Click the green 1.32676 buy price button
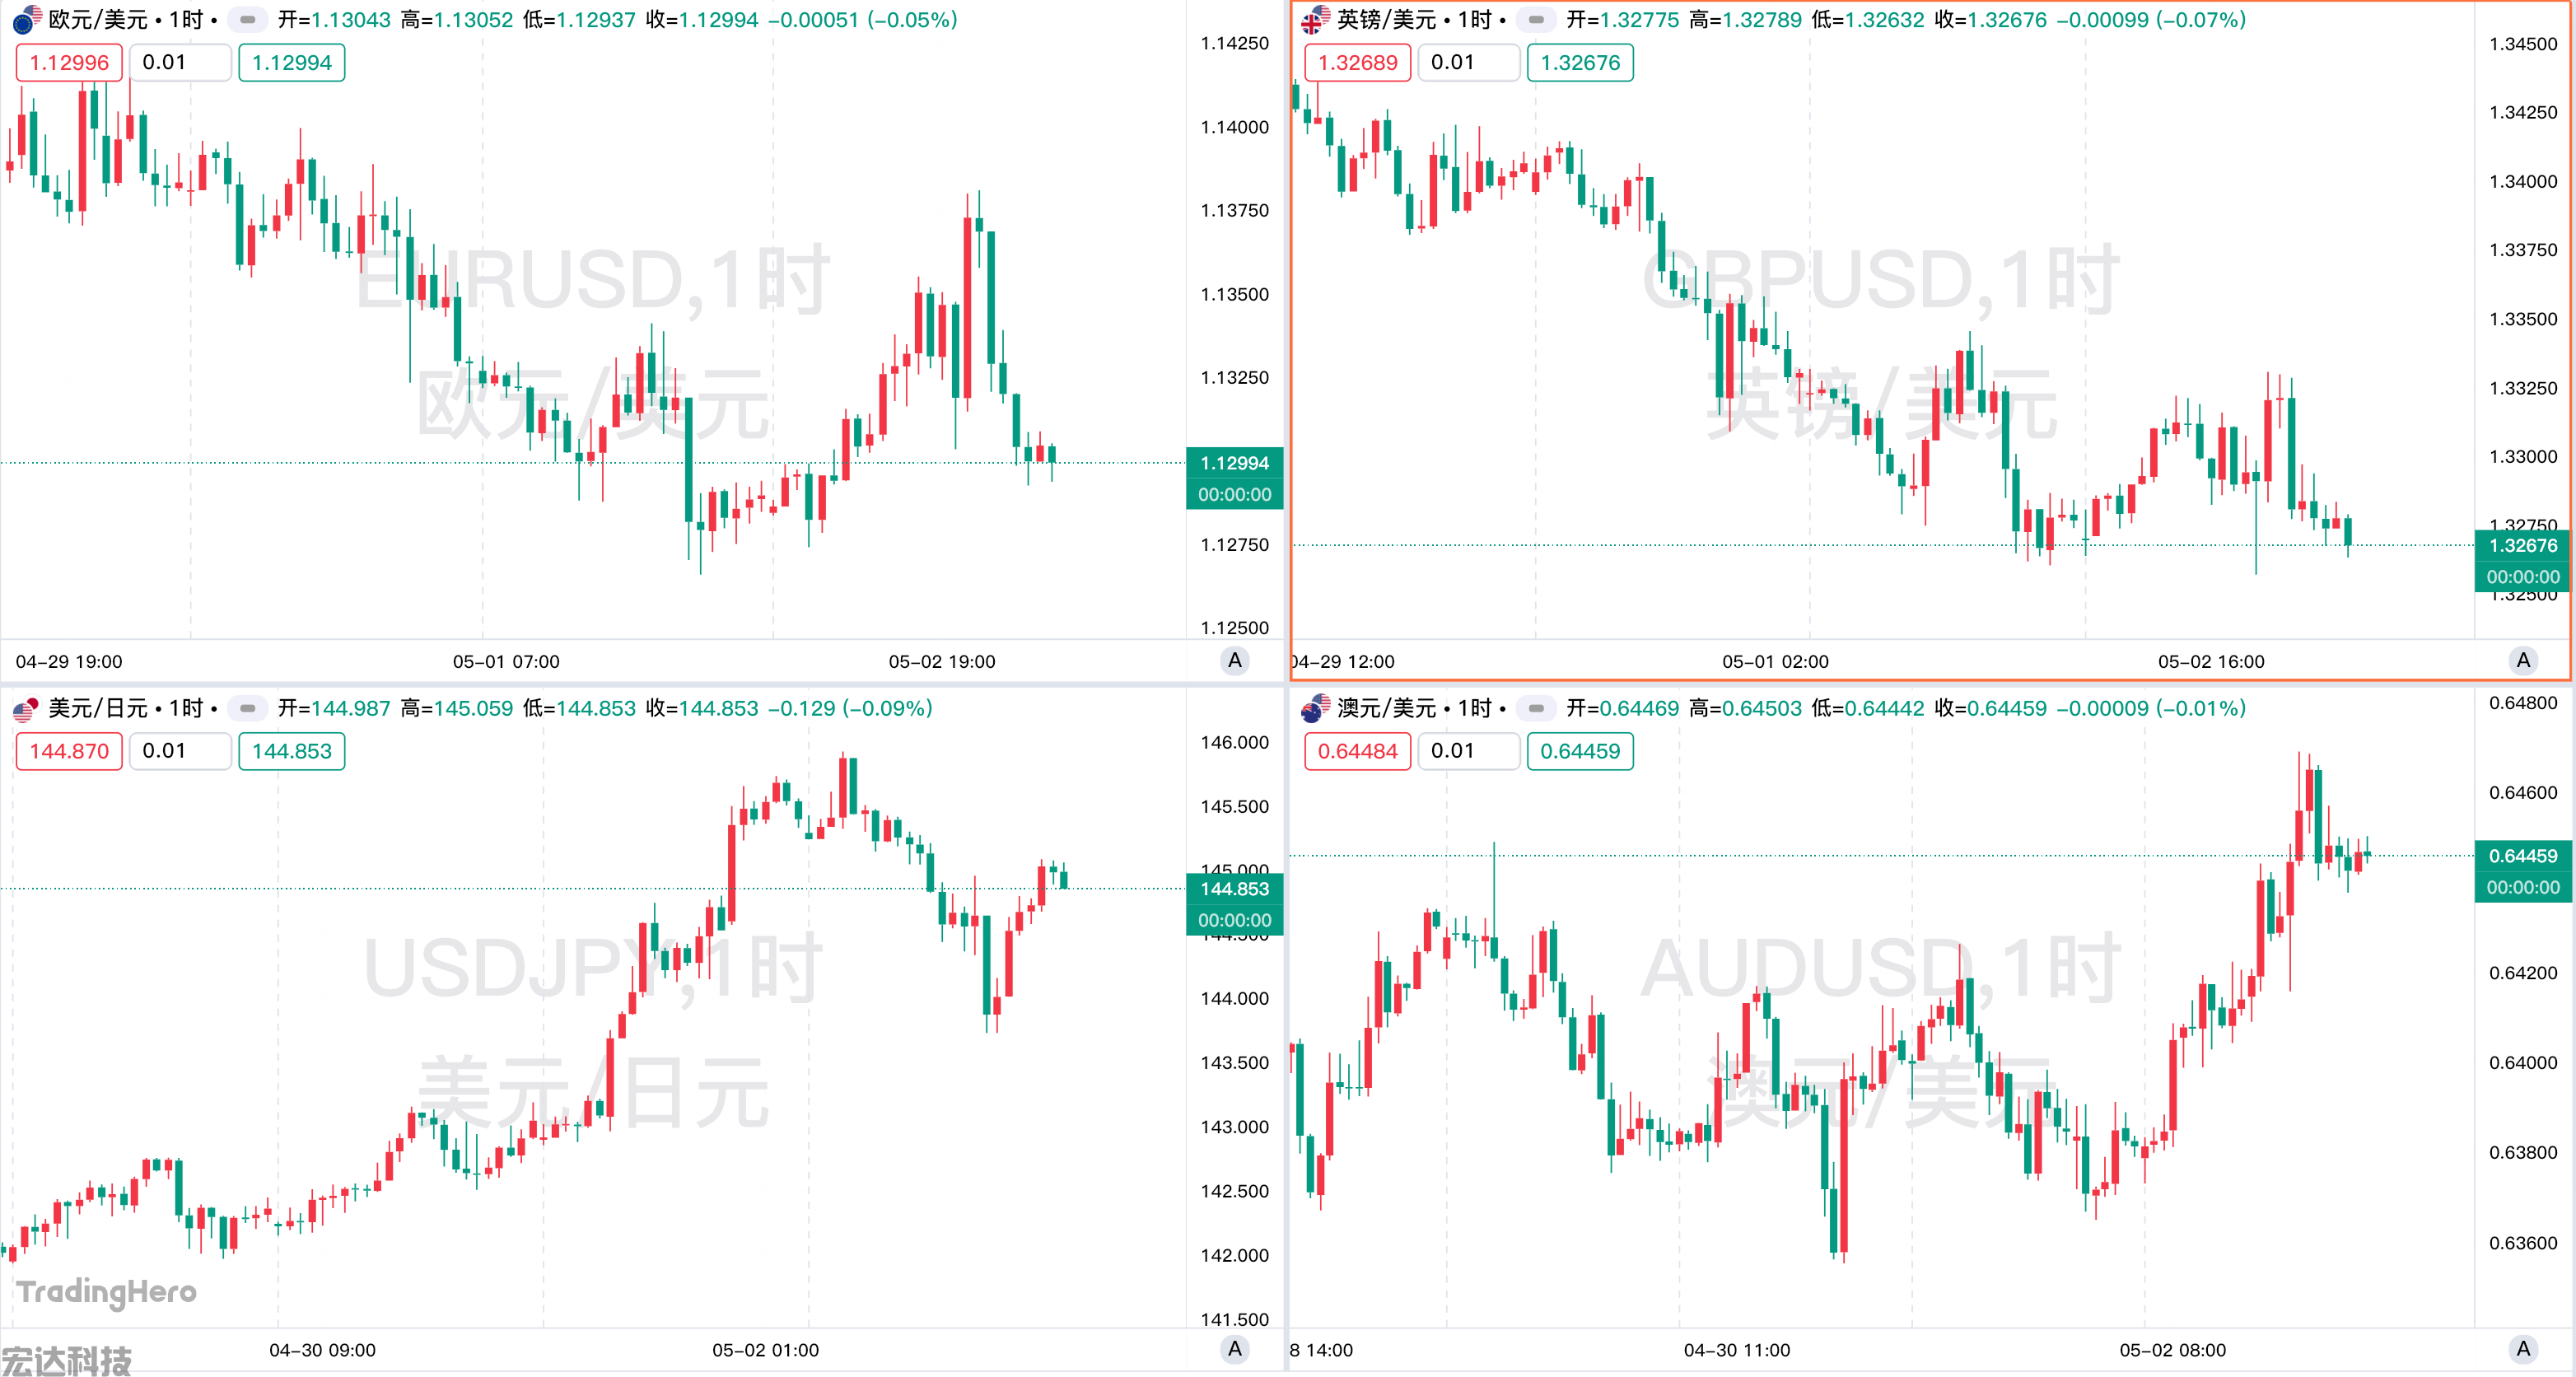 (1580, 62)
